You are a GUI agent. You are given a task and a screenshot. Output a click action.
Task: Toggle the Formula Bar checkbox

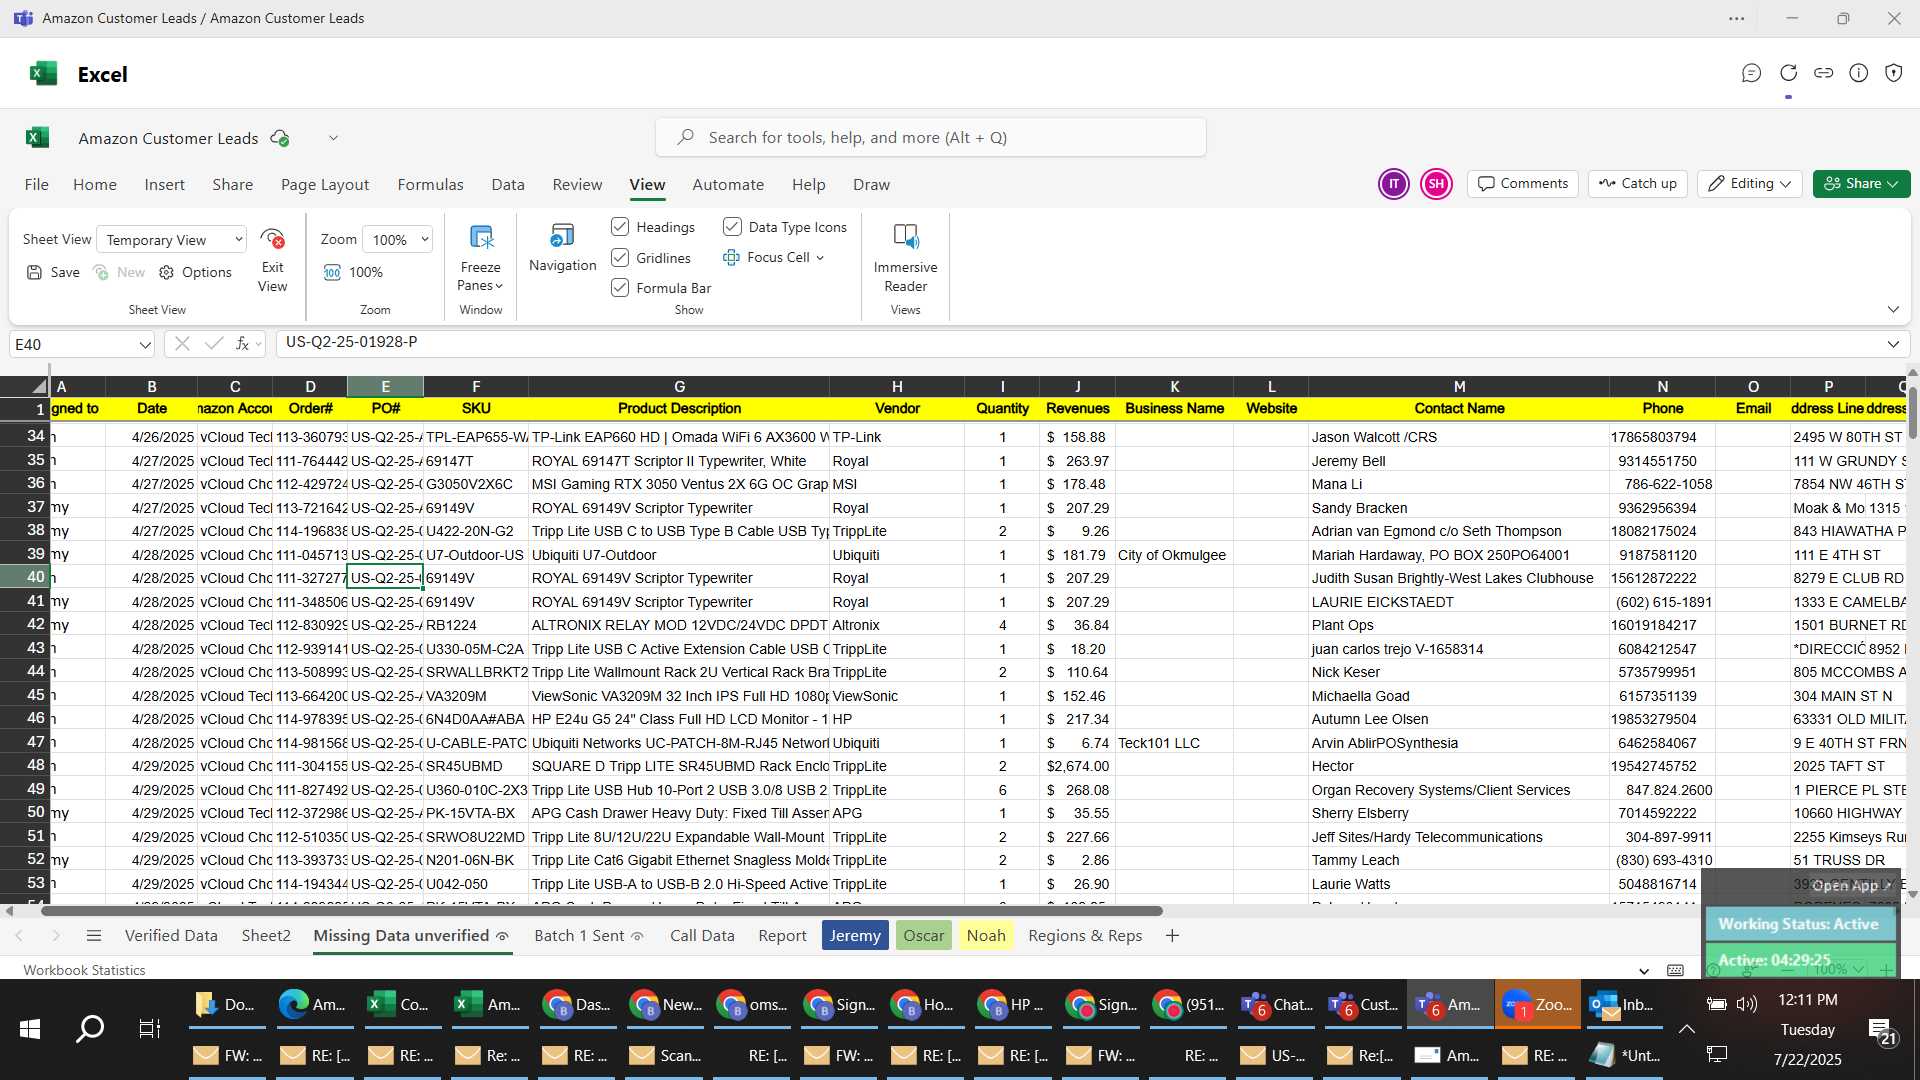[620, 288]
